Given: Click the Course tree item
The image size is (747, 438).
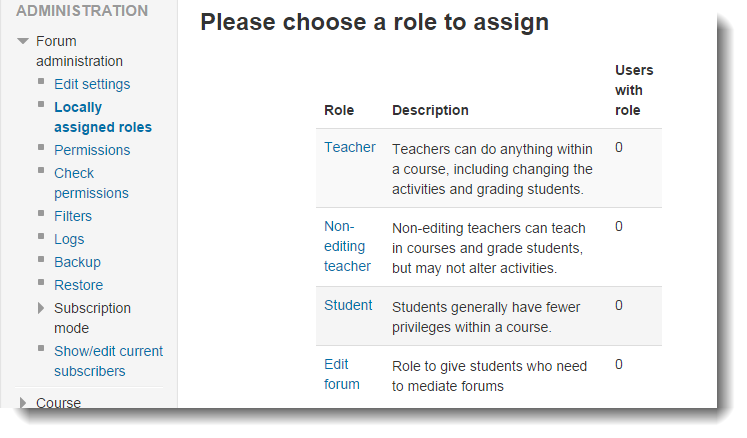Looking at the screenshot, I should 59,403.
